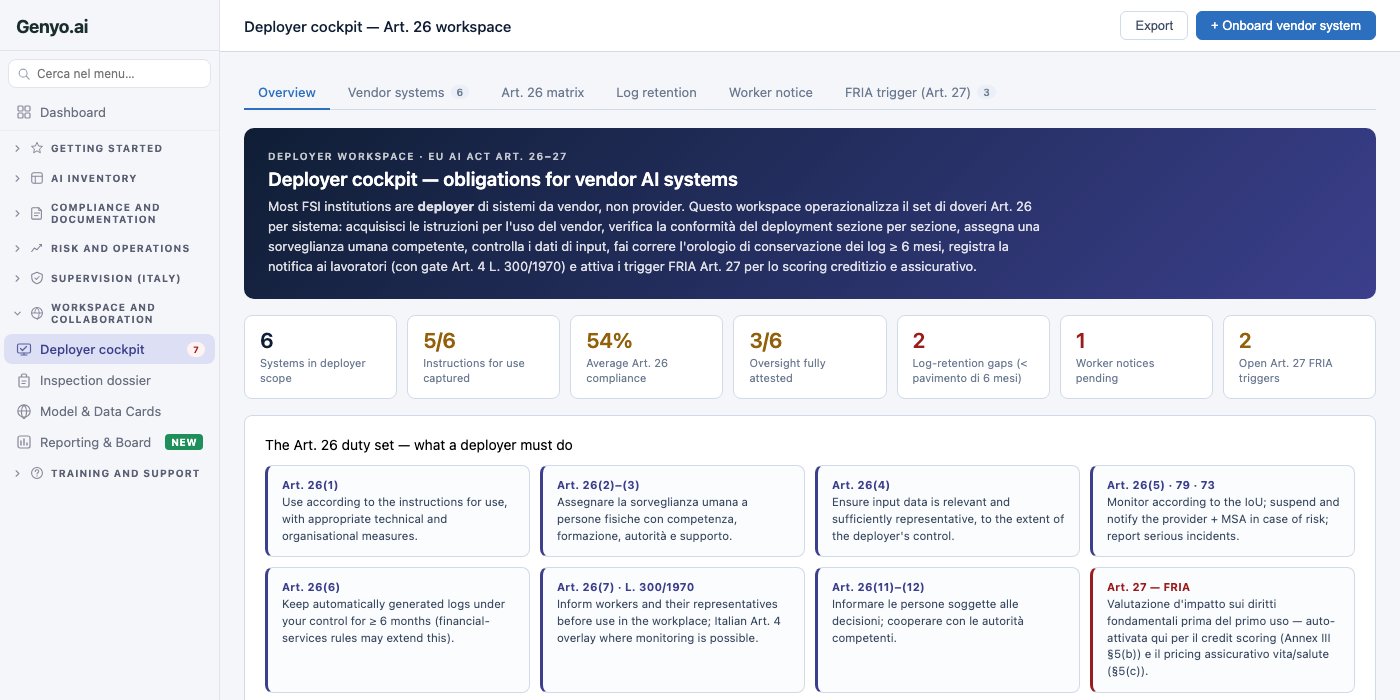Click the Average Art. 26 compliance card

(x=646, y=357)
